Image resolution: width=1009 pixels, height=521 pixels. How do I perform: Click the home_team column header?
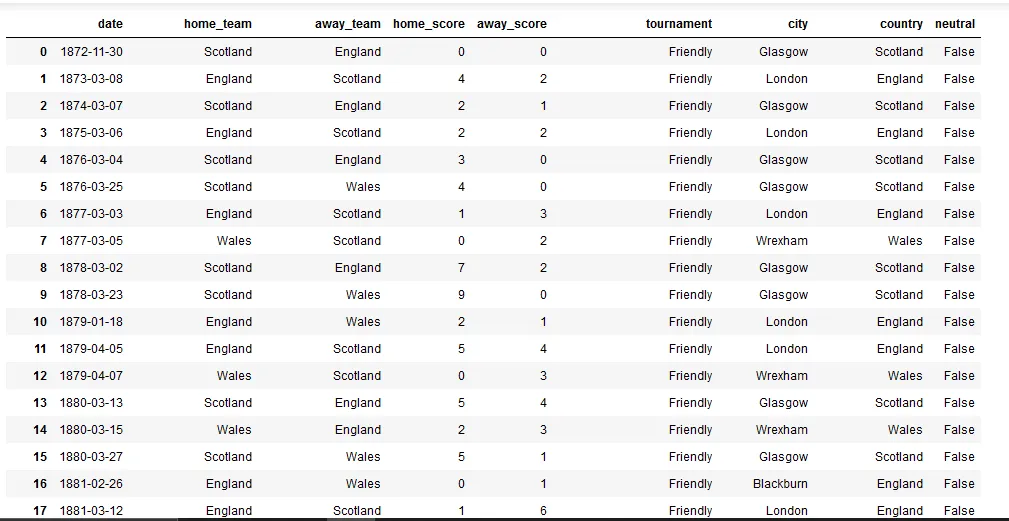(x=218, y=24)
